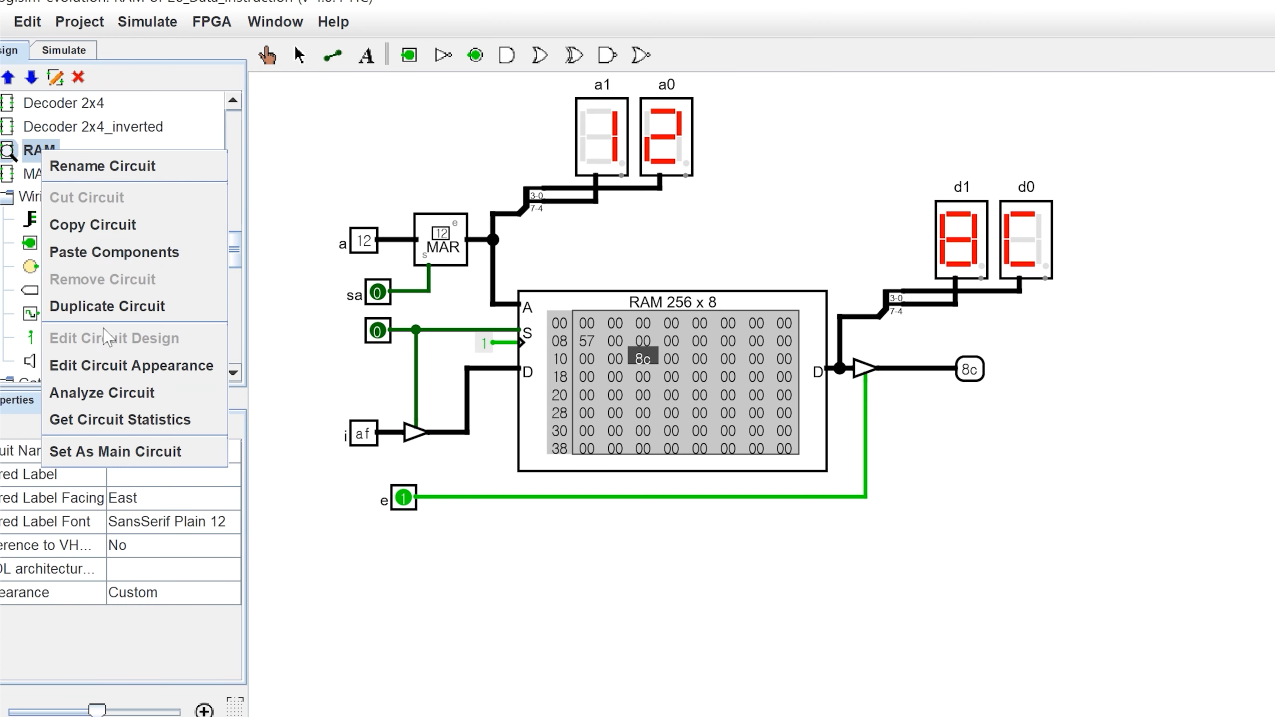
Task: Choose Rename Circuit from context menu
Action: point(134,166)
